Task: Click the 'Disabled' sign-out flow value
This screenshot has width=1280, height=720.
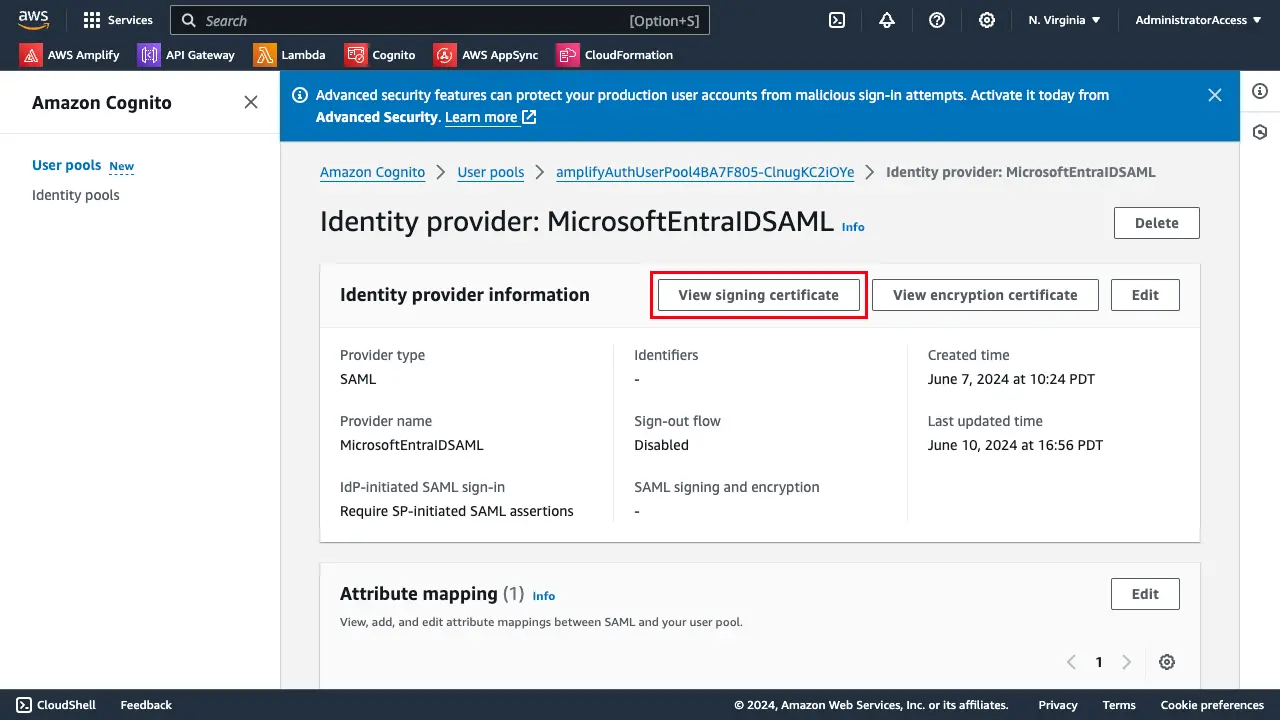Action: [x=661, y=445]
